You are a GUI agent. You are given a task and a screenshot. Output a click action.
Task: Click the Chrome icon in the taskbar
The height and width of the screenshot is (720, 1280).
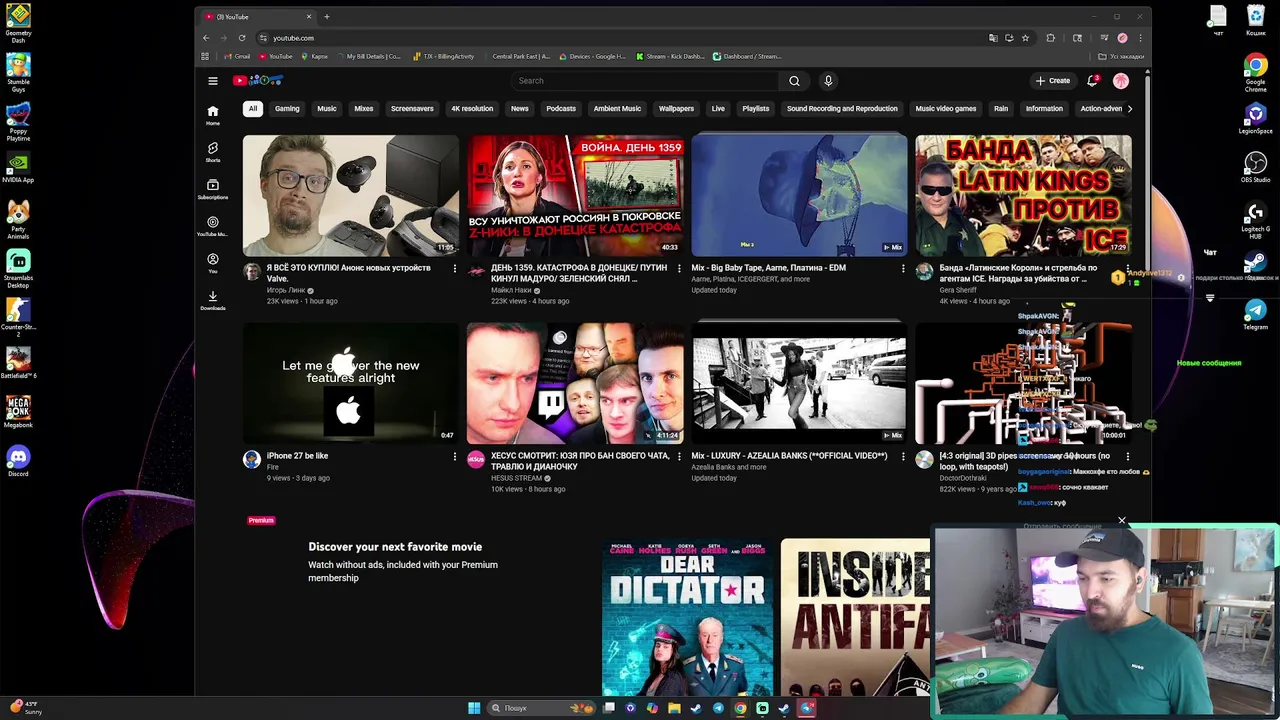click(740, 708)
